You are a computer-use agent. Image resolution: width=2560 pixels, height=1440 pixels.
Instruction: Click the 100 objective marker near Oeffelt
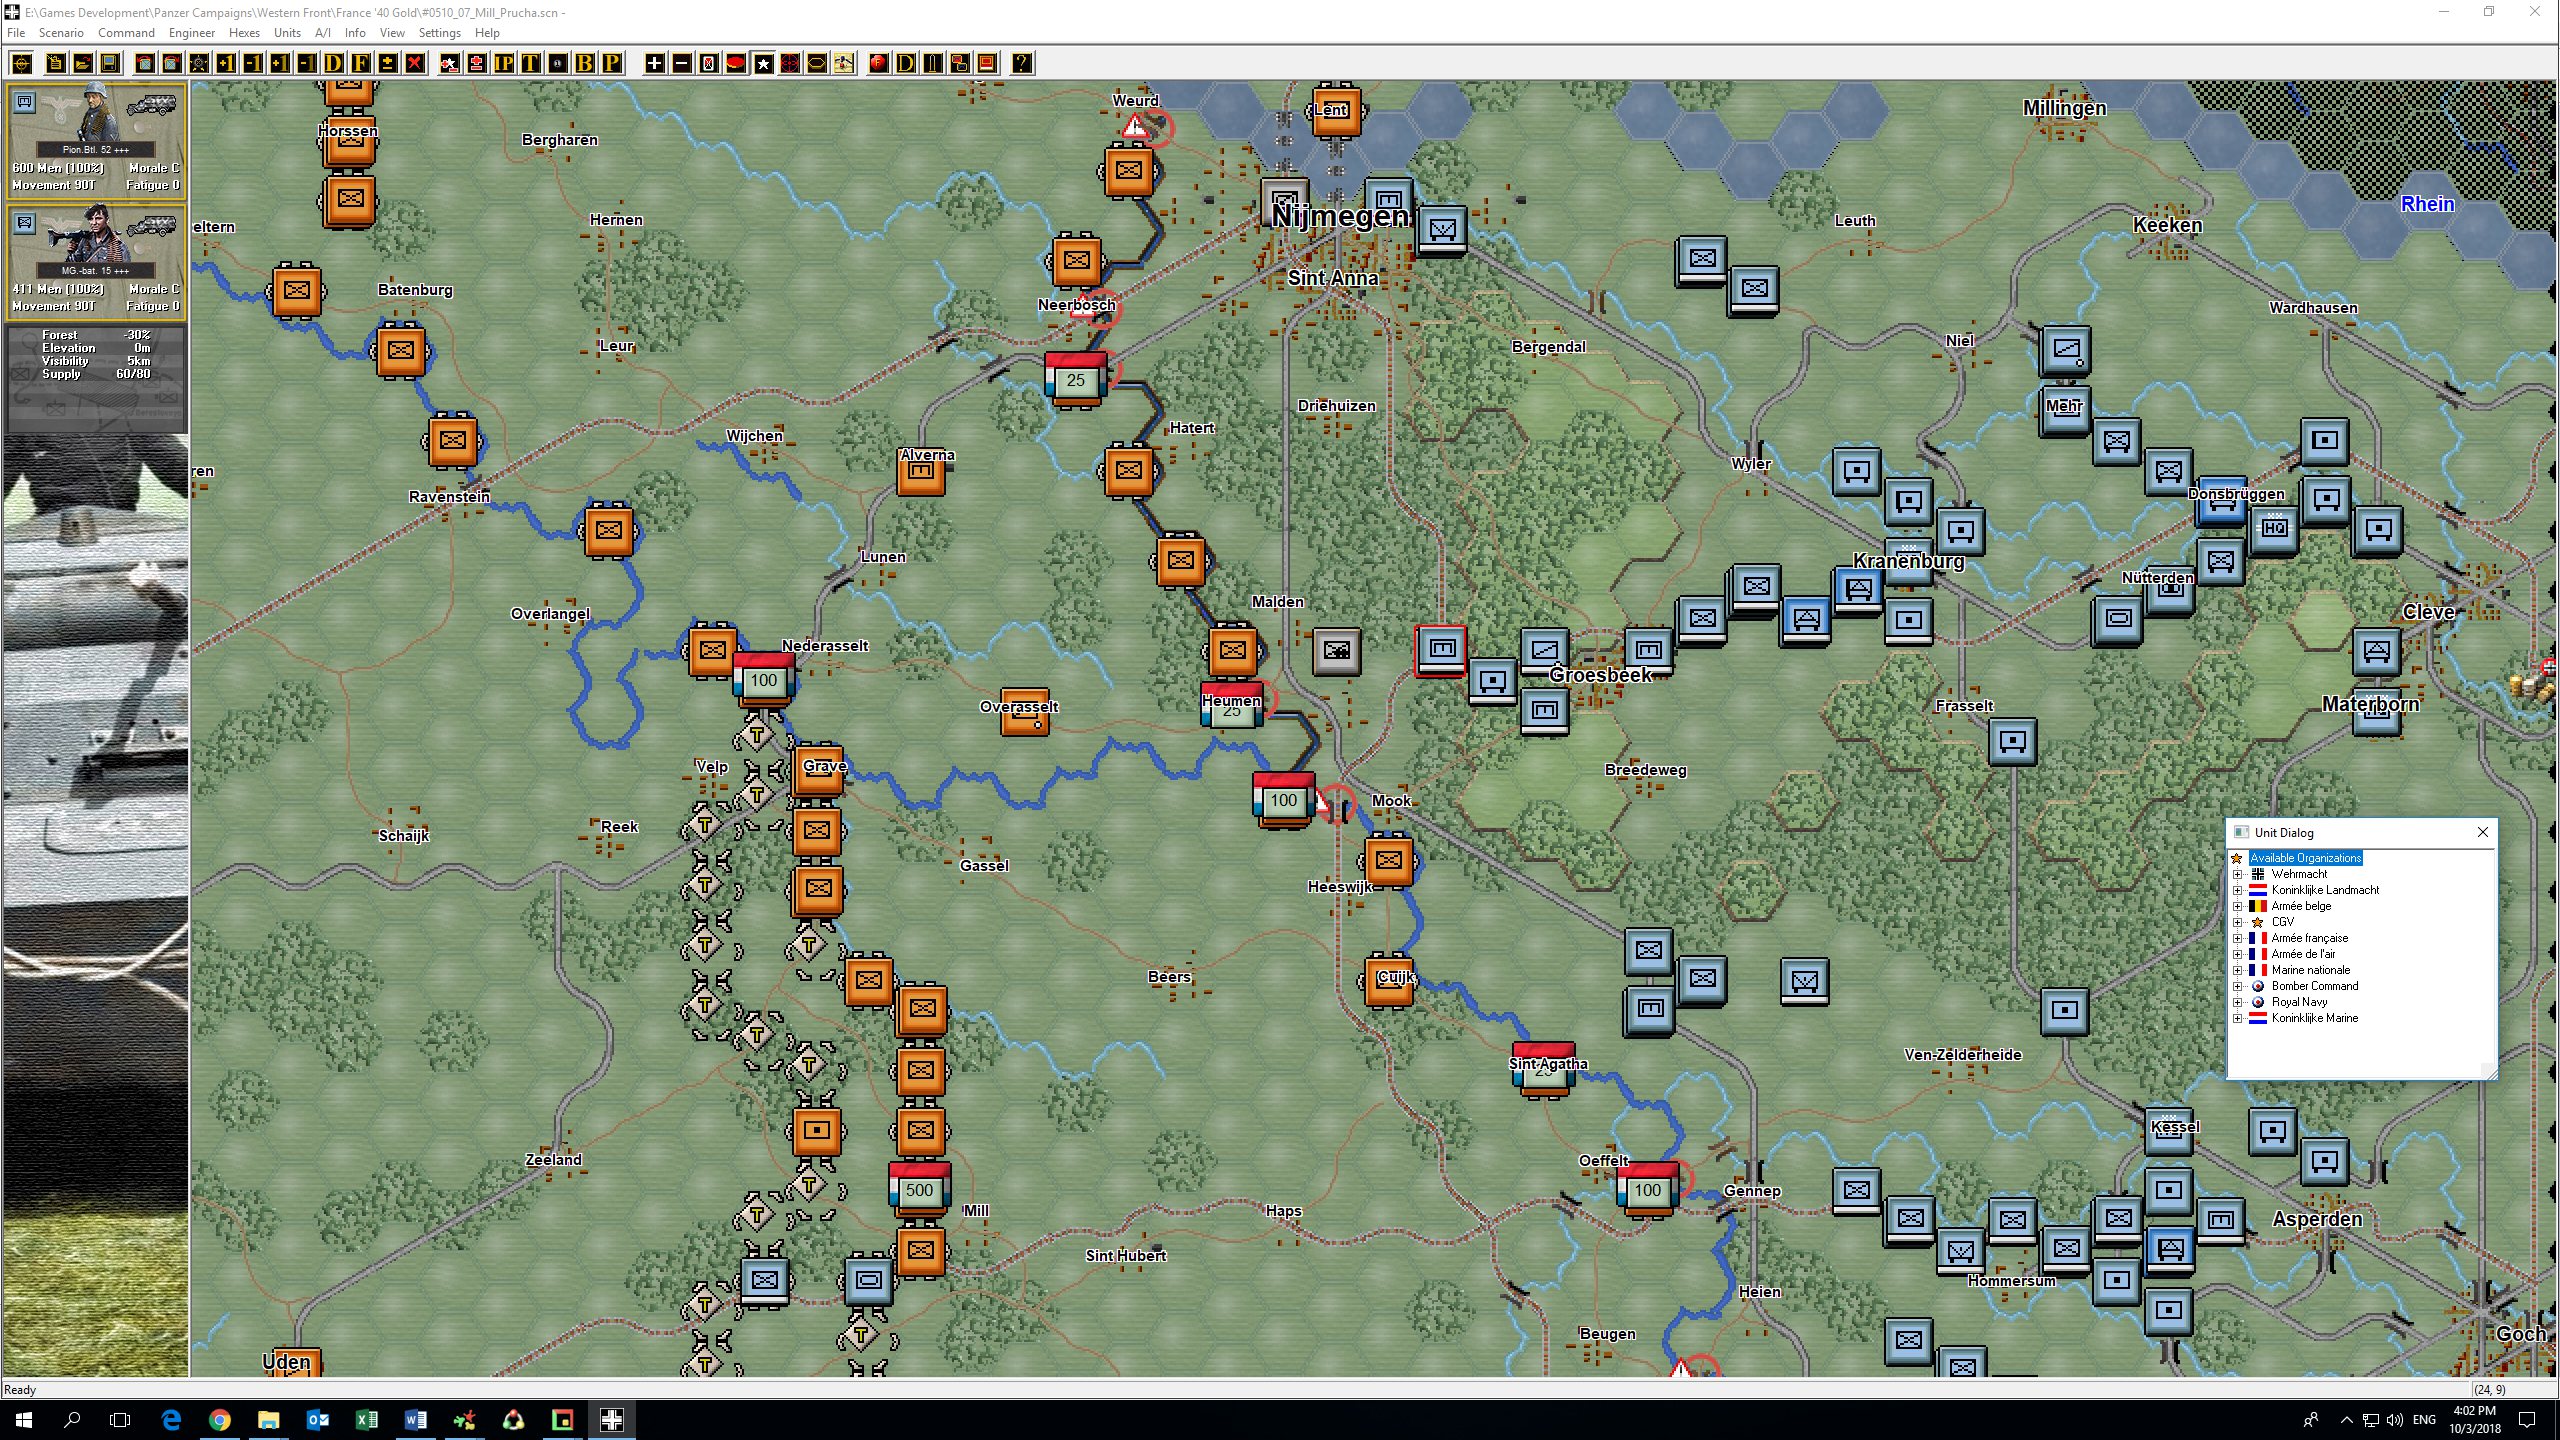pos(1647,1190)
